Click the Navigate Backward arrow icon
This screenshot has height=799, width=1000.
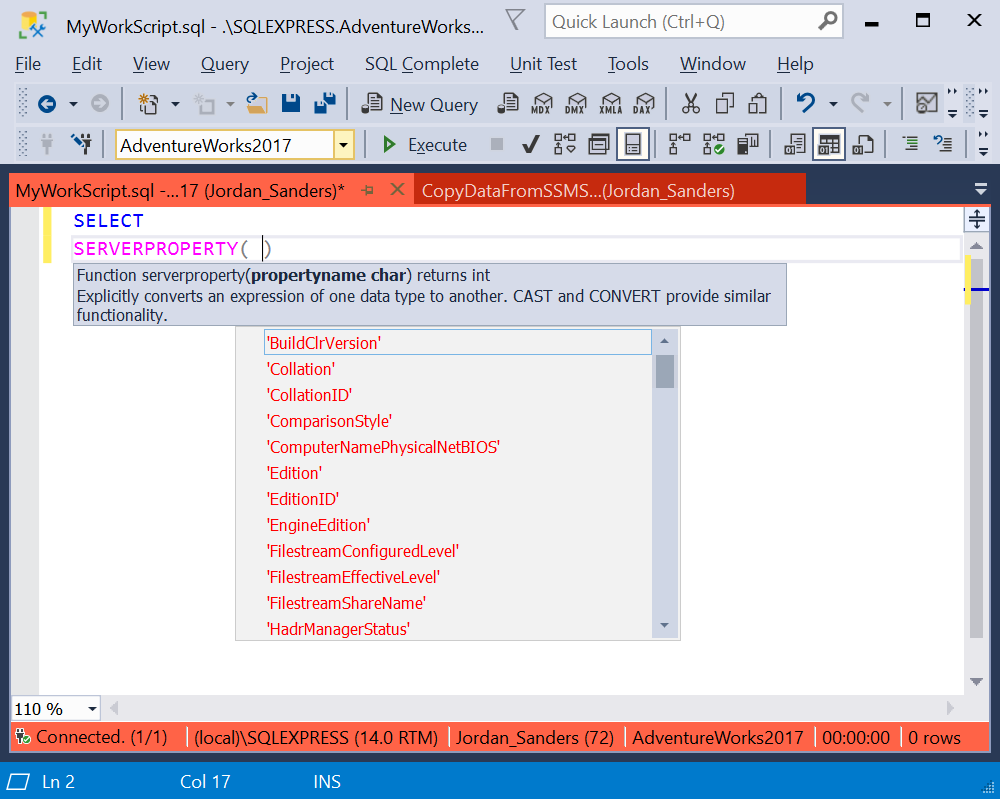point(47,103)
